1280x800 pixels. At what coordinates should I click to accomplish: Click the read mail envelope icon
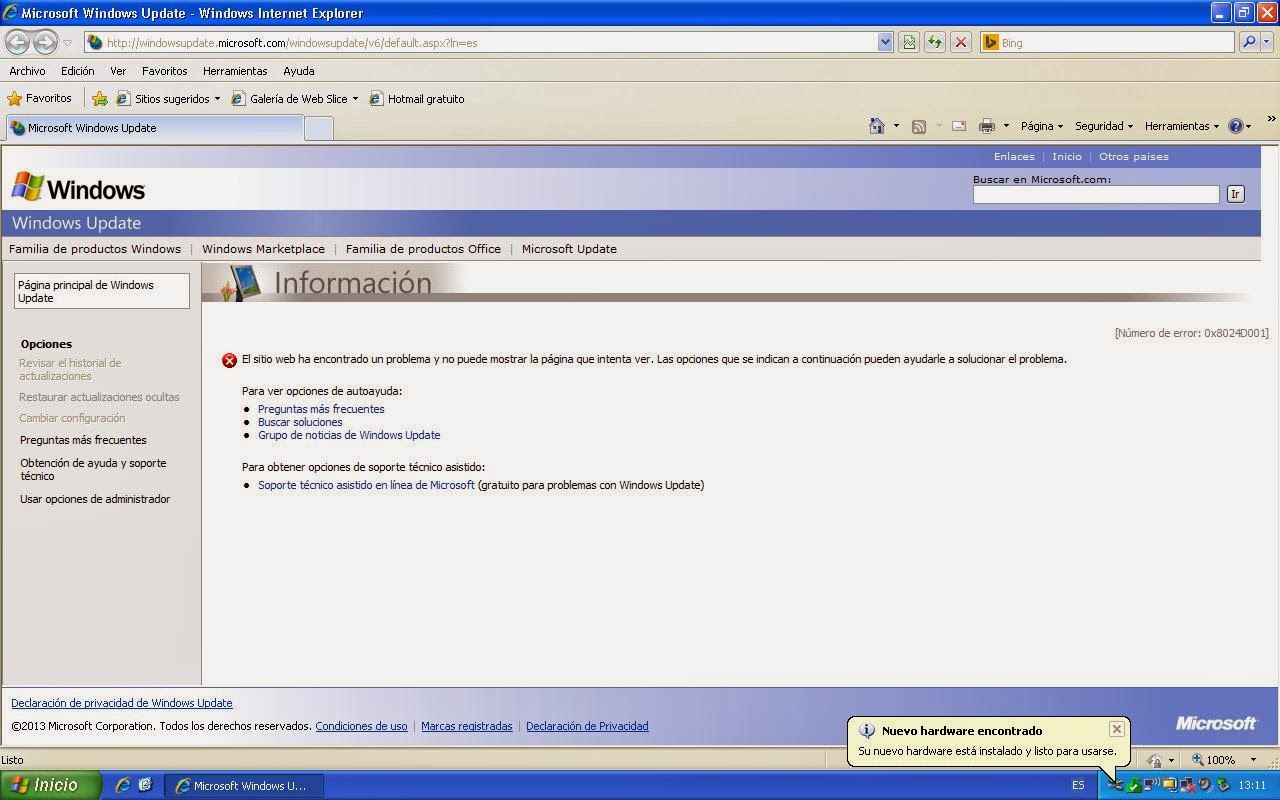[x=959, y=126]
